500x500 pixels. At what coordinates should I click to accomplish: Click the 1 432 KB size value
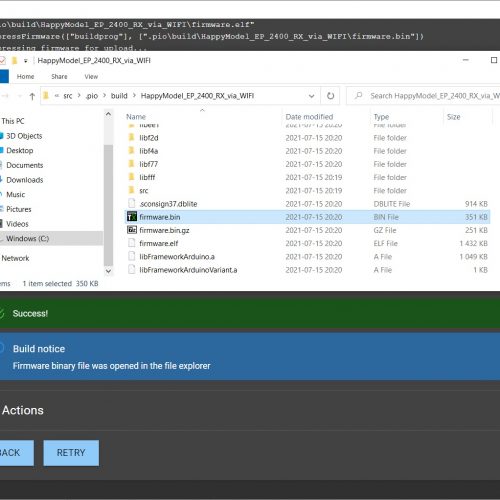[x=473, y=243]
